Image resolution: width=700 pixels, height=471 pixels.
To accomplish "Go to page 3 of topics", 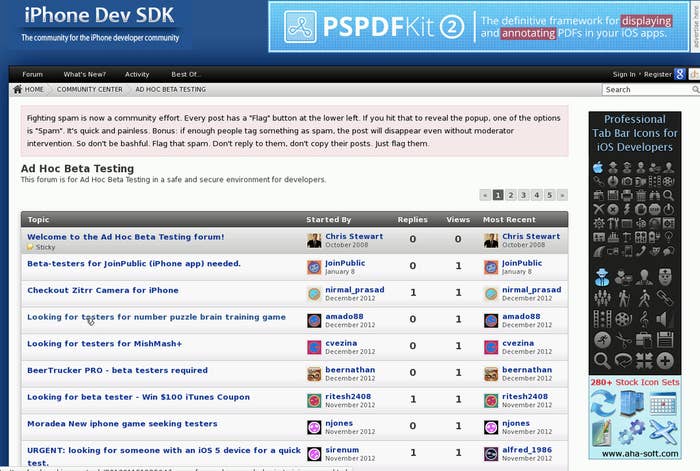I will point(524,195).
